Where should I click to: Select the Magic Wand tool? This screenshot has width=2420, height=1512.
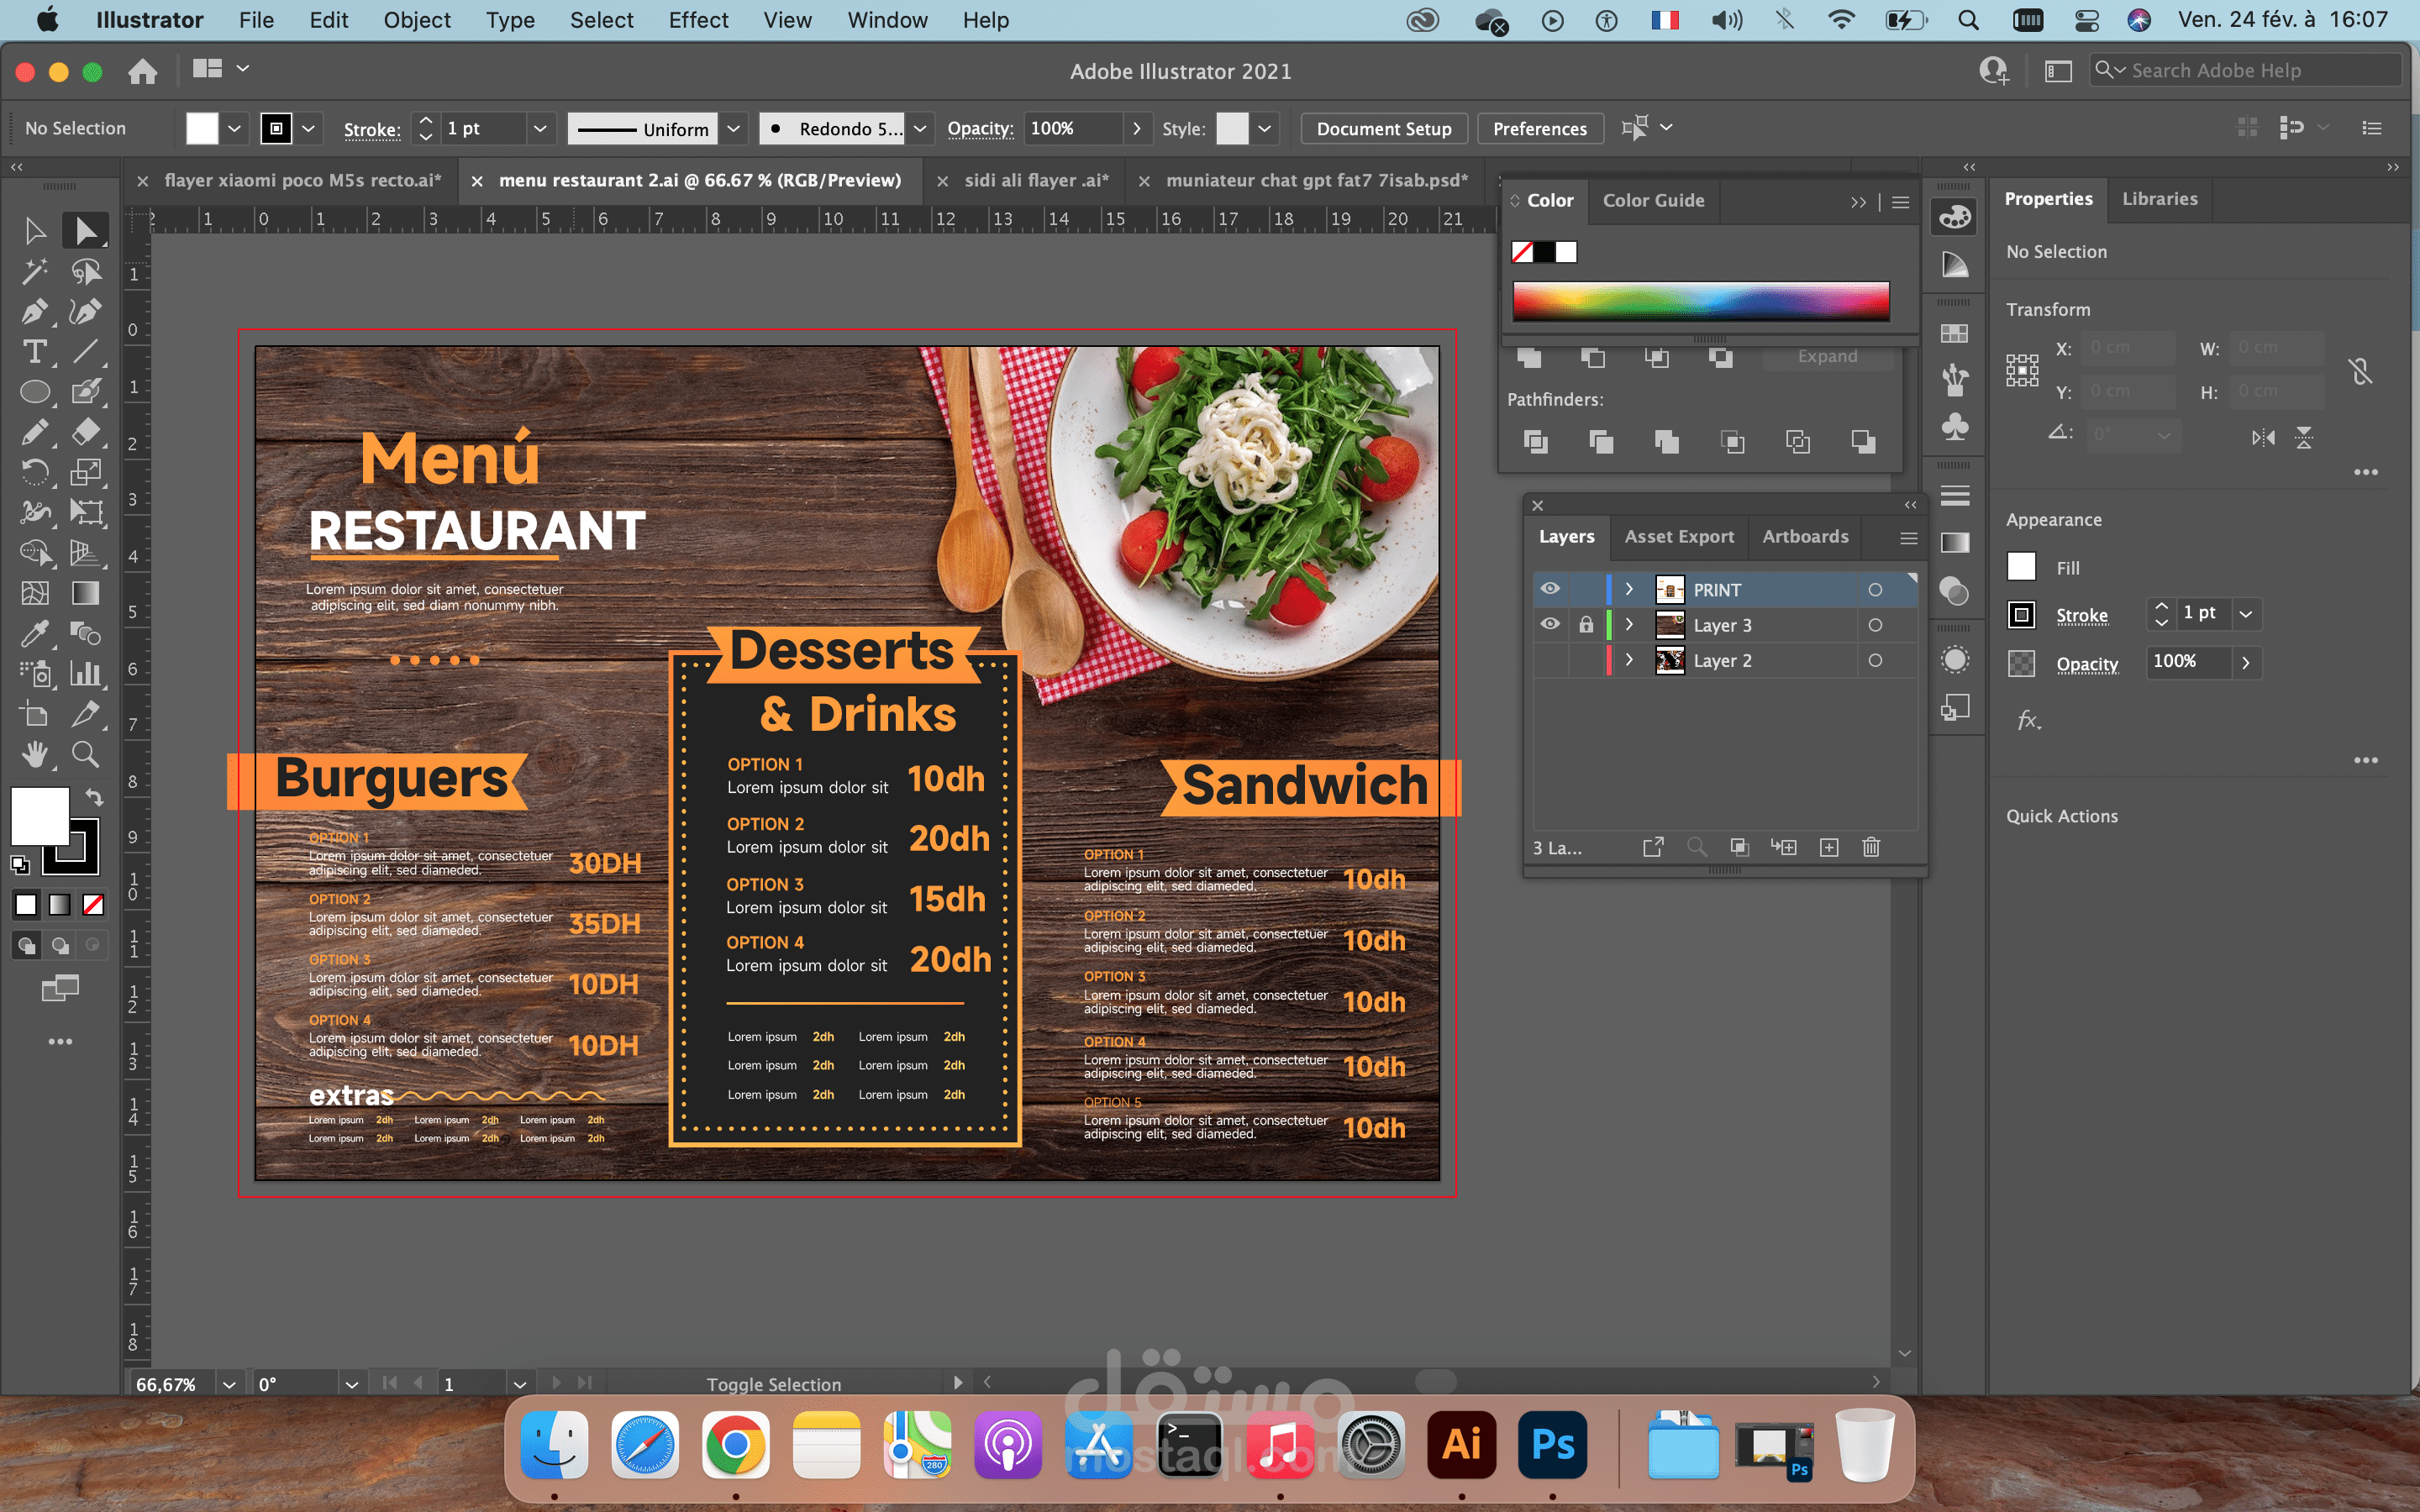34,272
